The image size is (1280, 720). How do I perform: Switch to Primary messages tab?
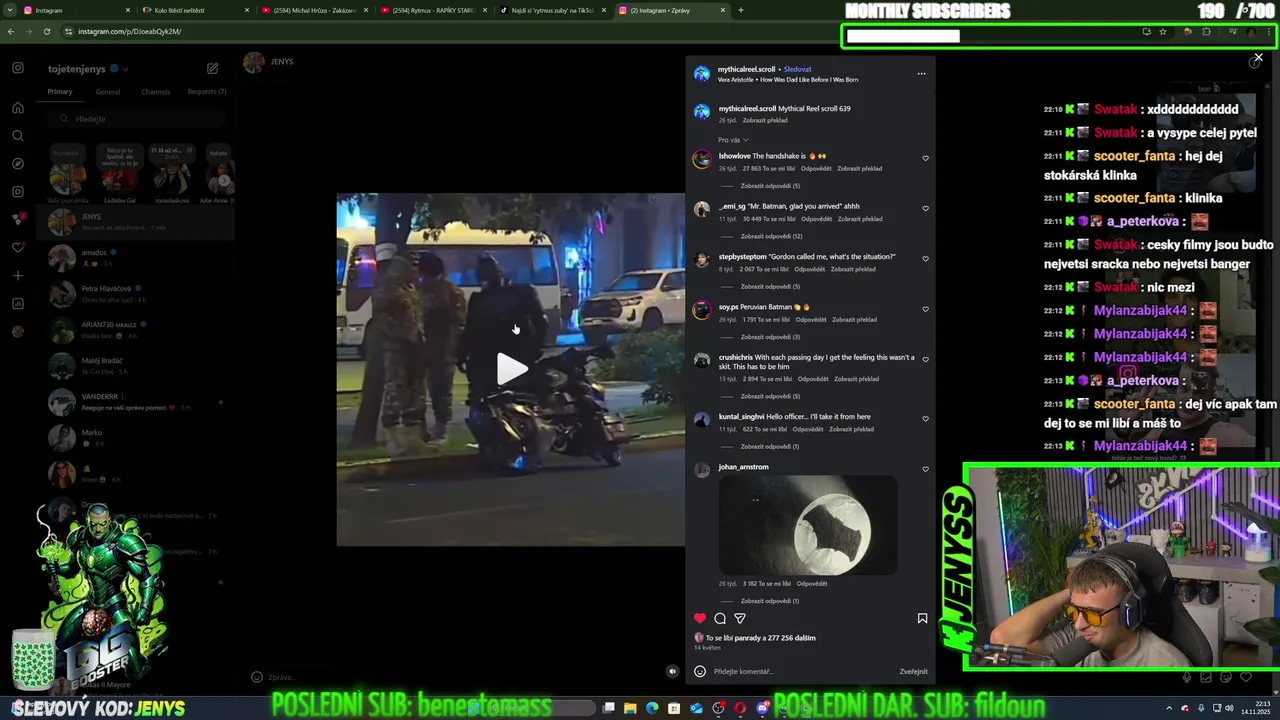(x=60, y=92)
